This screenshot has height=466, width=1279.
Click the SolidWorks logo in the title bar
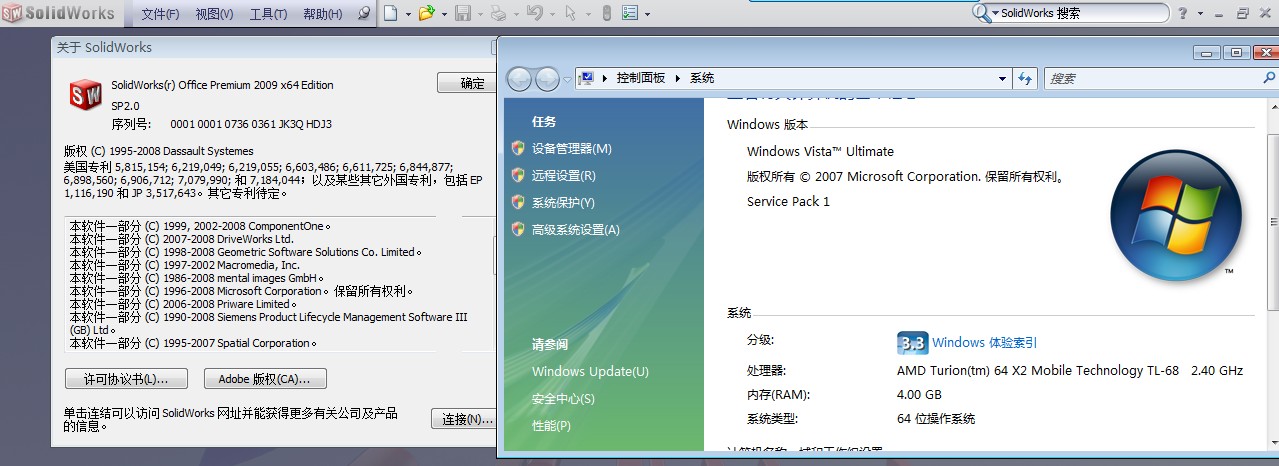point(58,14)
